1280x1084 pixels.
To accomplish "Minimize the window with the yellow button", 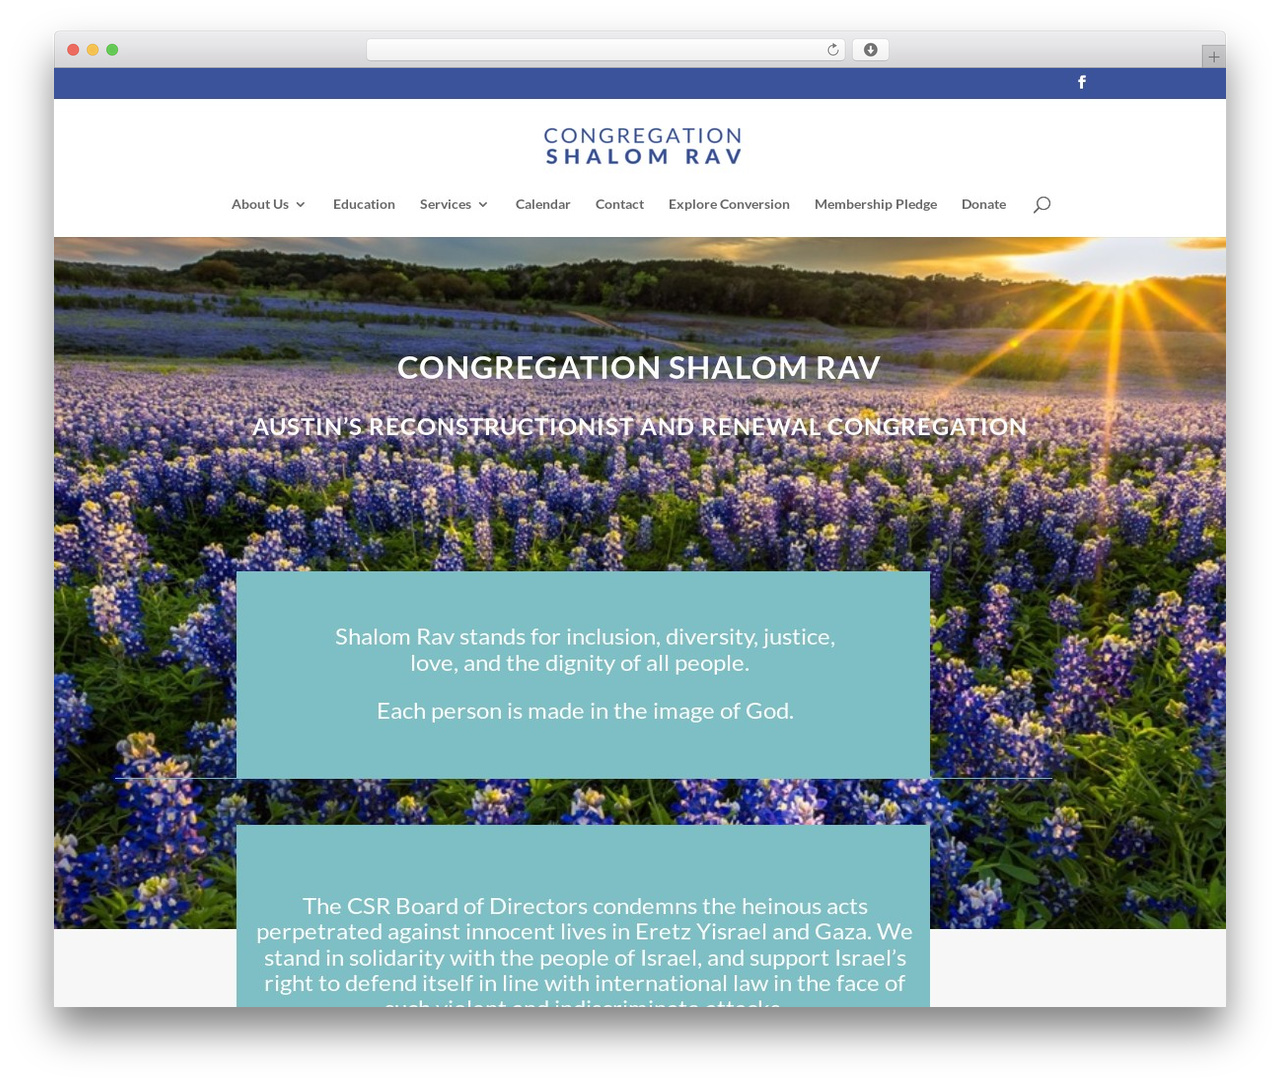I will (x=93, y=50).
